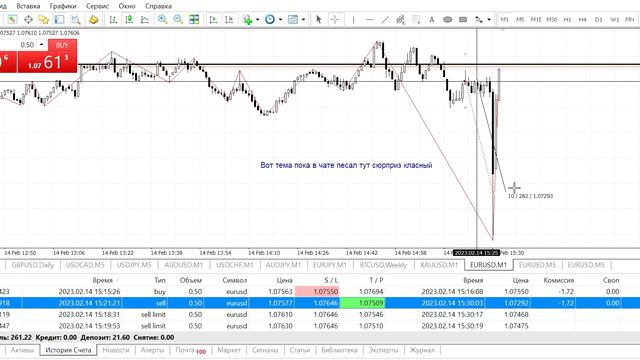The image size is (640, 360).
Task: Select the rectangle drawing tool
Action: click(463, 19)
